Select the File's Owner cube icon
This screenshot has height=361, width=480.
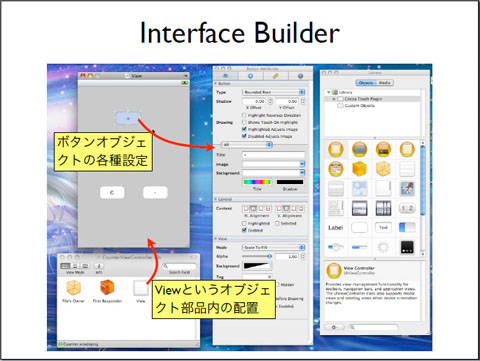pyautogui.click(x=73, y=288)
